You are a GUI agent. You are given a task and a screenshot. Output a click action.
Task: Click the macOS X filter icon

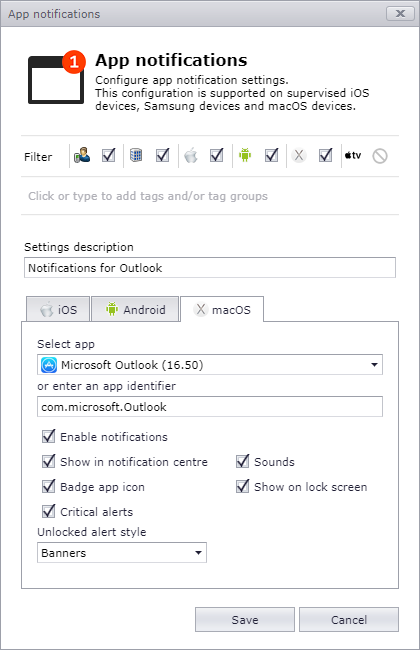[299, 155]
